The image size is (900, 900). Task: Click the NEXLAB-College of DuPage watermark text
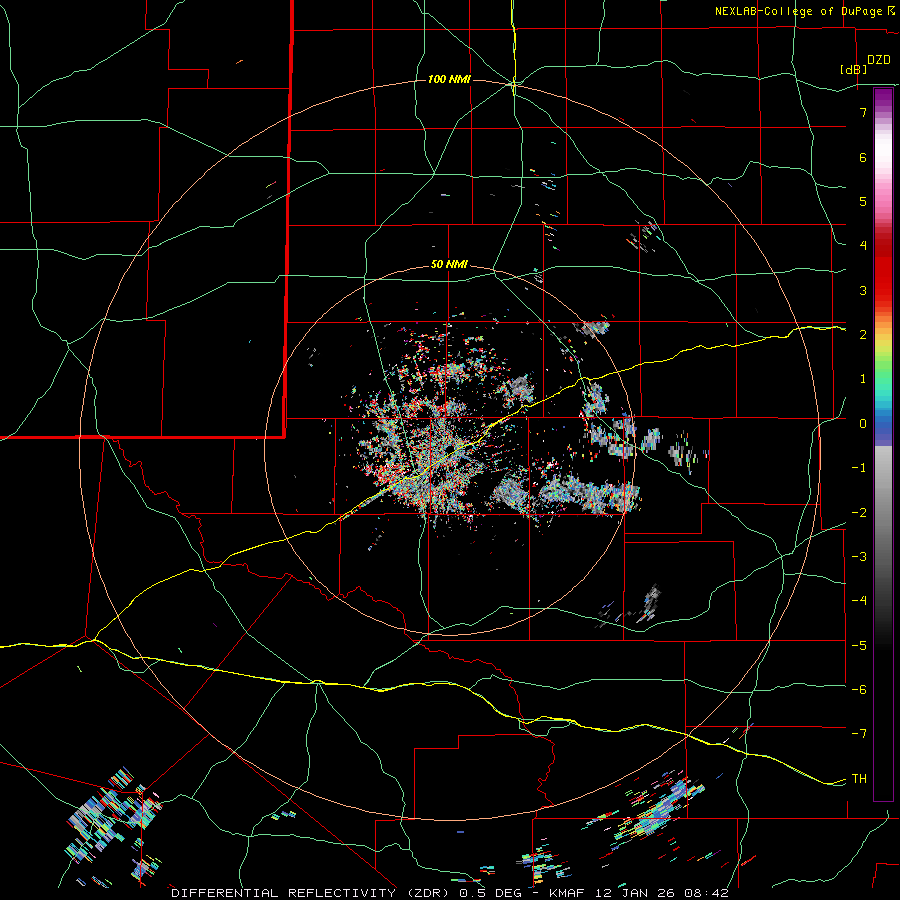pyautogui.click(x=798, y=11)
